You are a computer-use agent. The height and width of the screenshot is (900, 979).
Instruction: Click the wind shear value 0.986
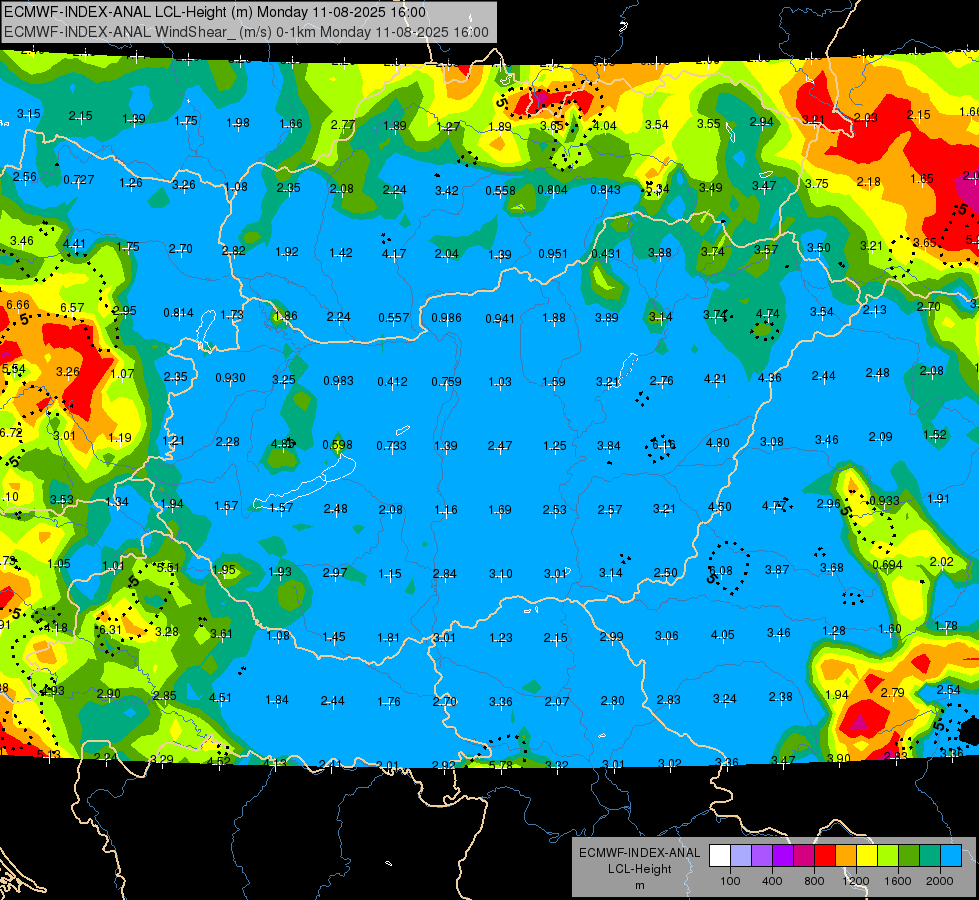pos(446,318)
